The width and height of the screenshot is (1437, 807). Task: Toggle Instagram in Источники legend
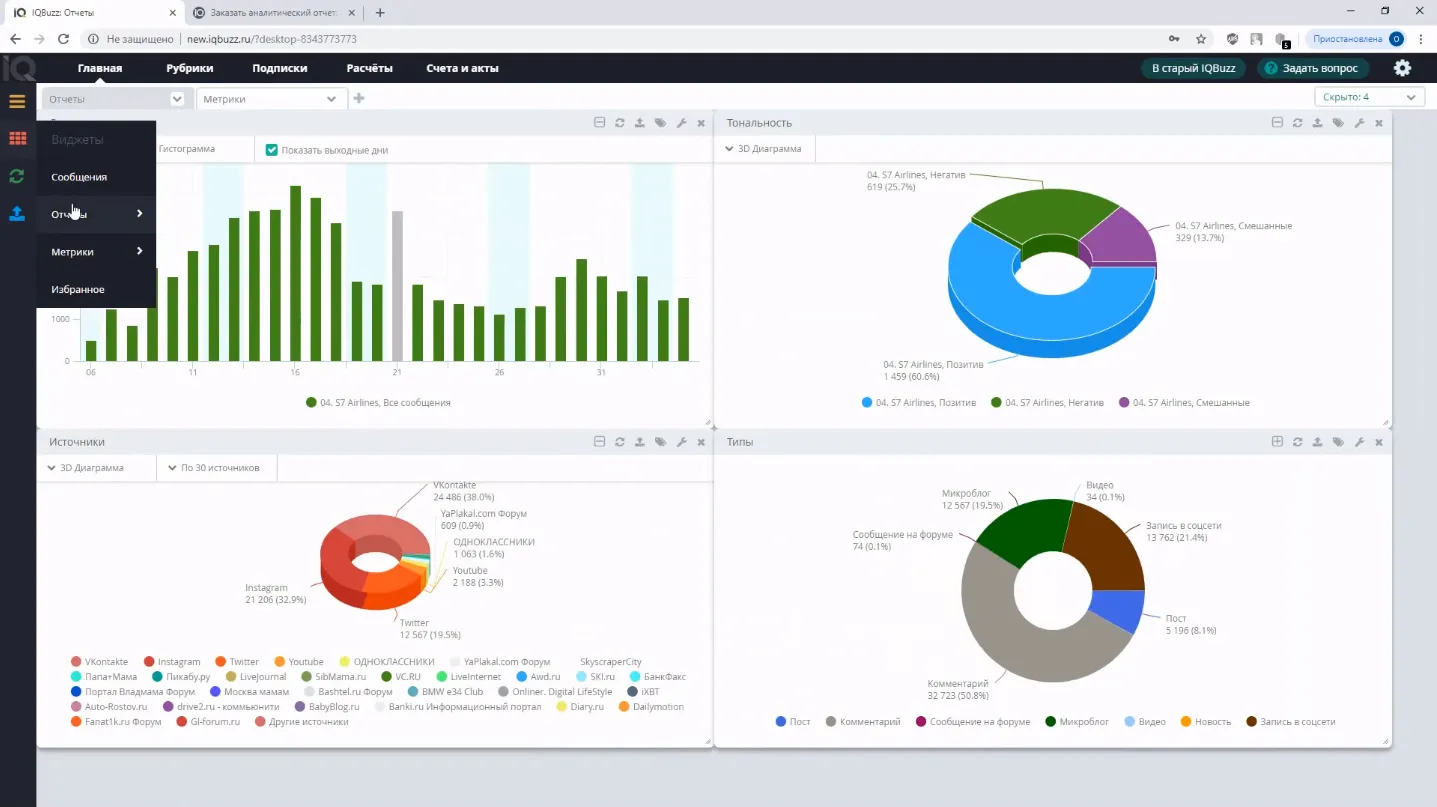pyautogui.click(x=172, y=662)
